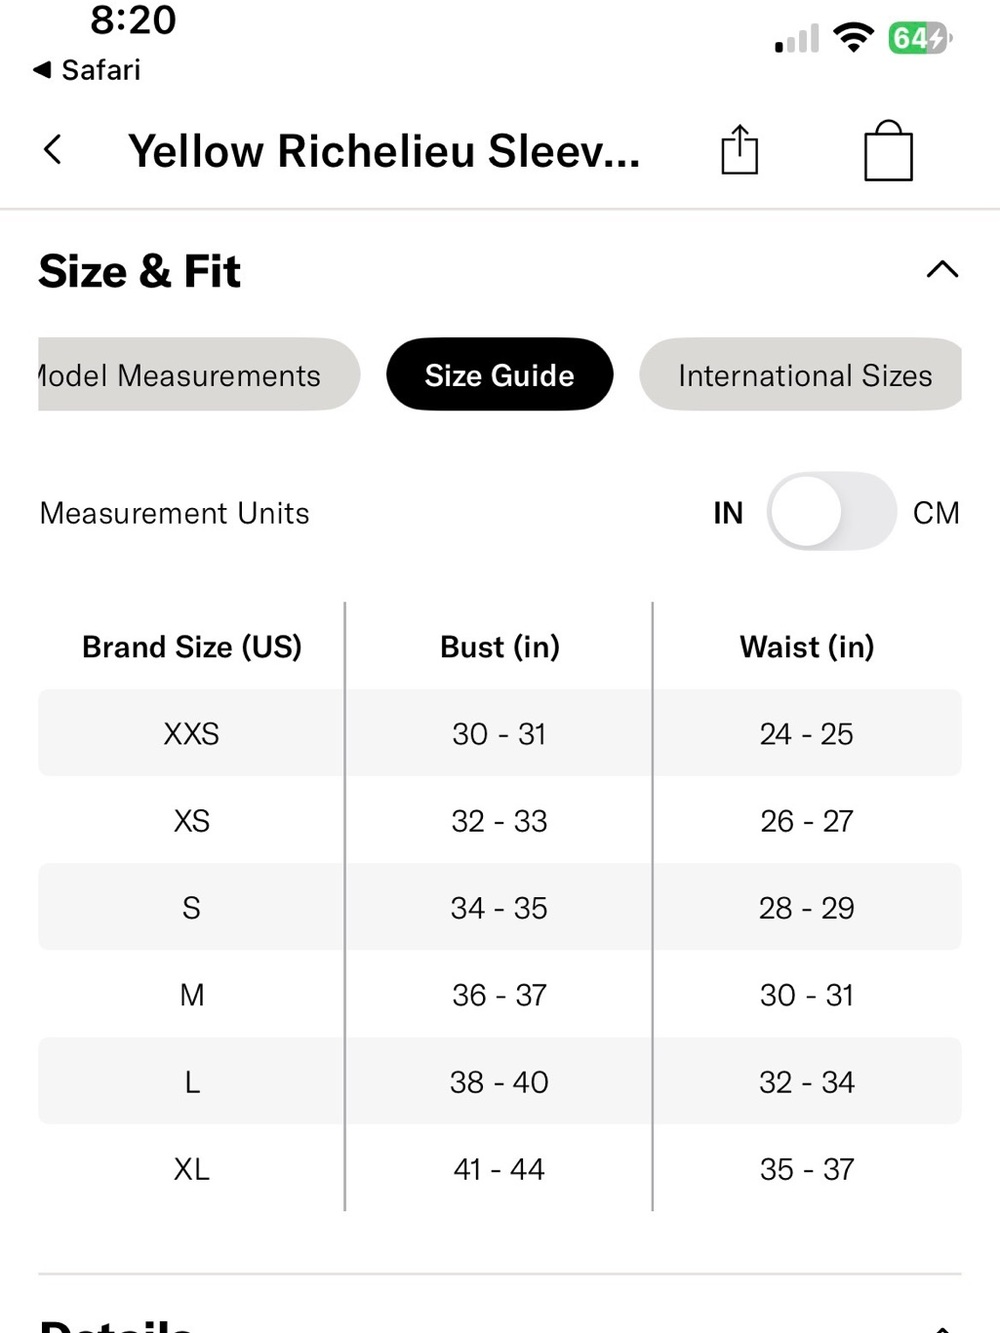
Task: Tap the XXS size row
Action: [499, 733]
